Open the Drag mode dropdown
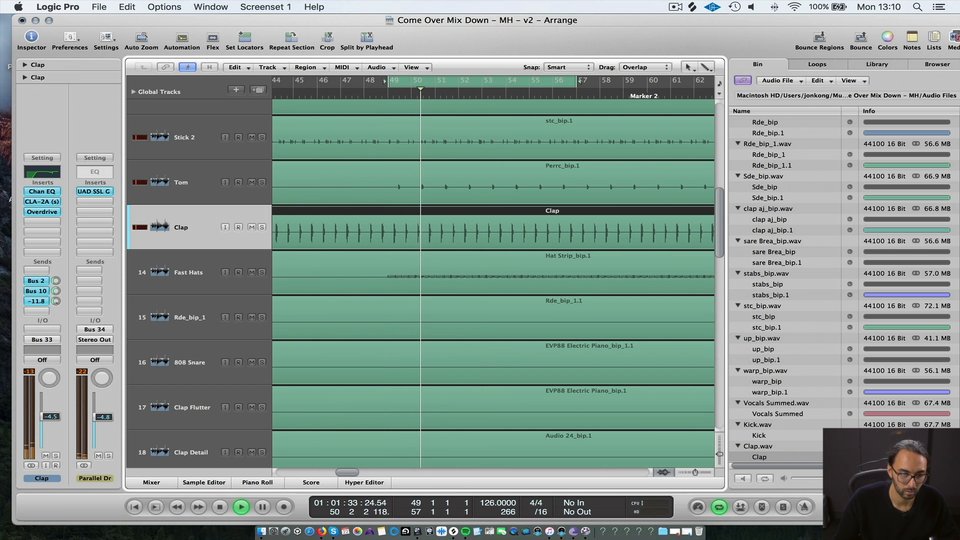The image size is (960, 540). (x=645, y=67)
